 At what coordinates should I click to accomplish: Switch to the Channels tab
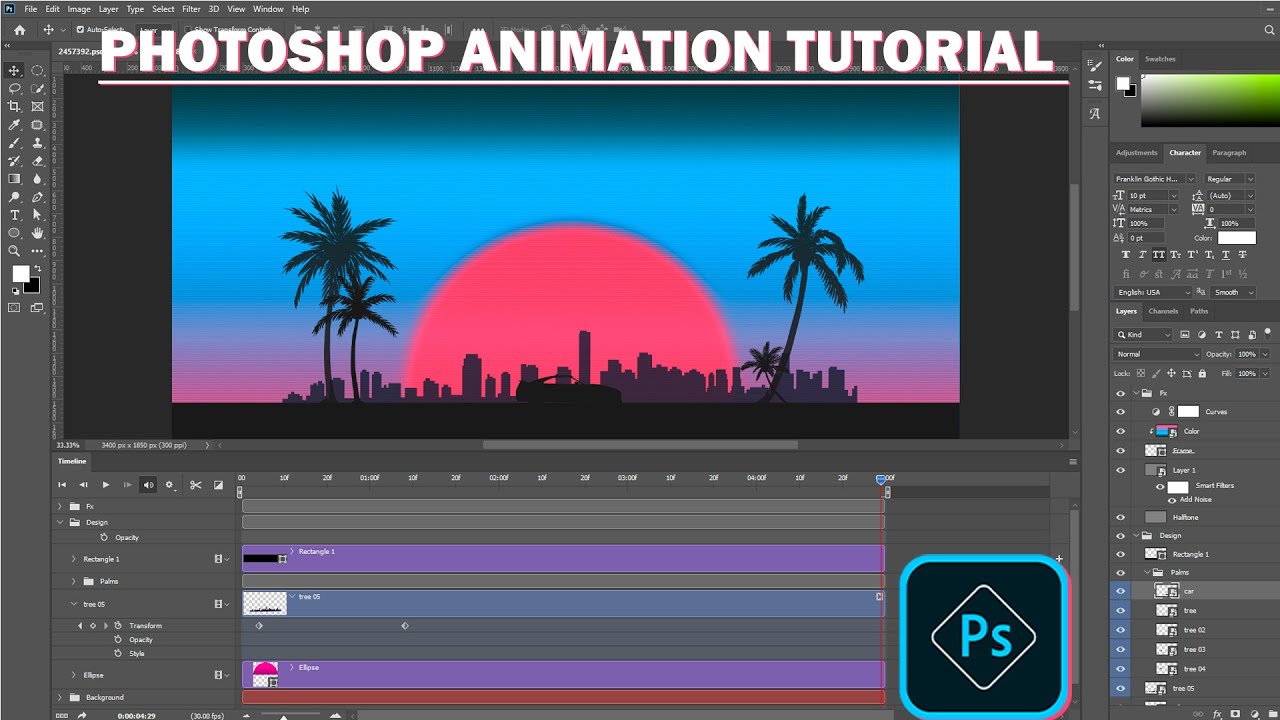pyautogui.click(x=1163, y=311)
